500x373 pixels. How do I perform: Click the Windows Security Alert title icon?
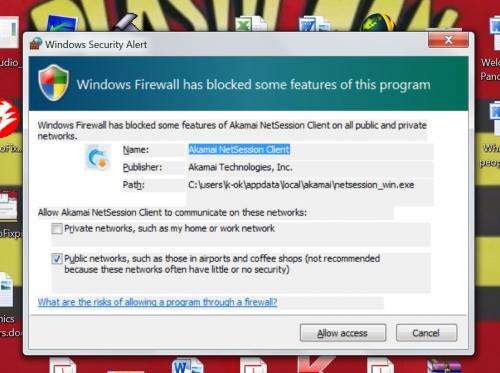(x=36, y=44)
